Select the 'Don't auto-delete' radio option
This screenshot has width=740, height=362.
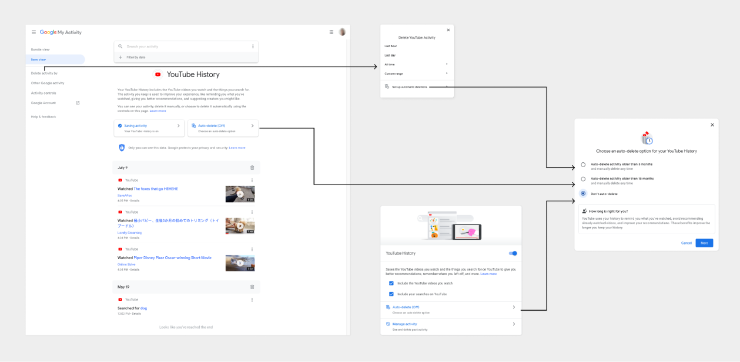(x=583, y=194)
